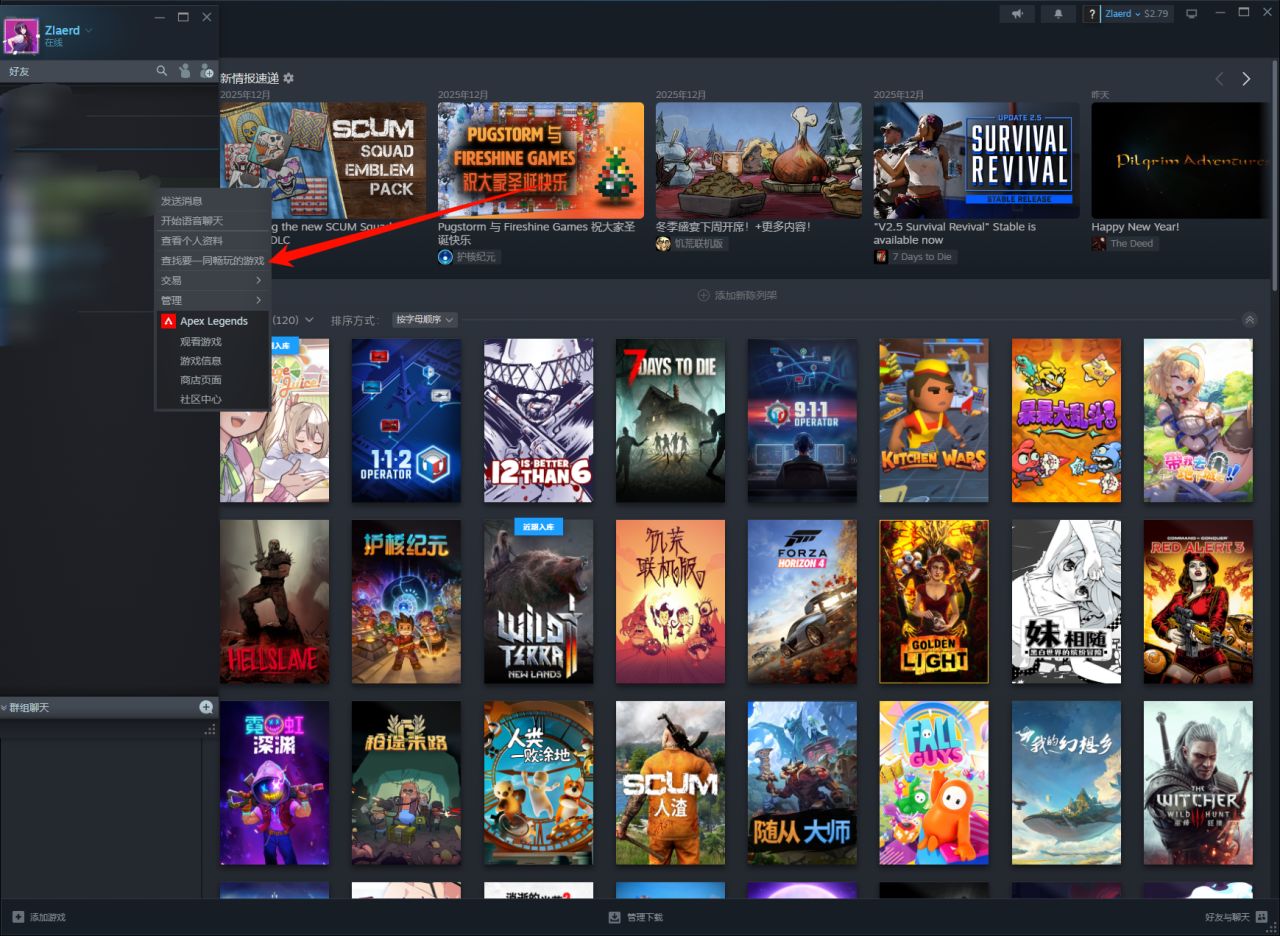Show next news with right arrow
1280x936 pixels.
1246,79
